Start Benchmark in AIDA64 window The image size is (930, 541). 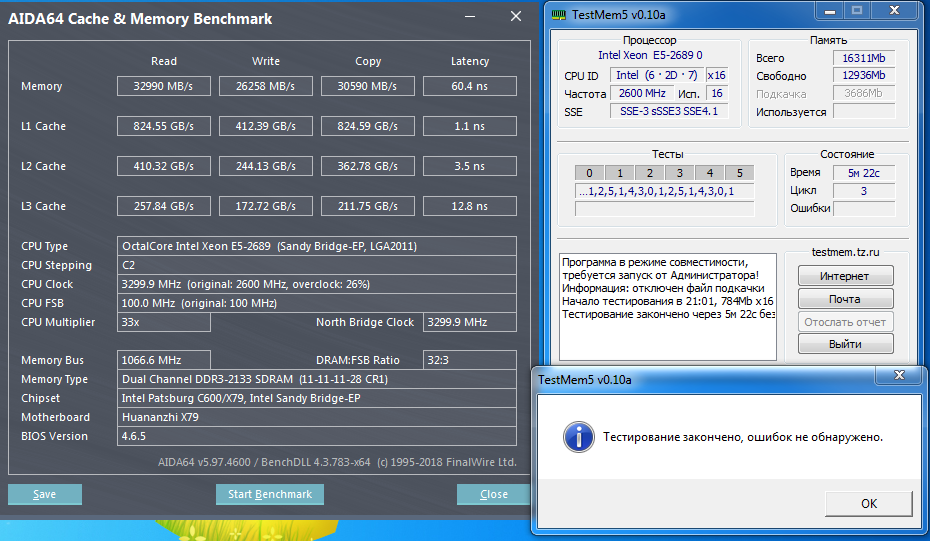point(270,494)
